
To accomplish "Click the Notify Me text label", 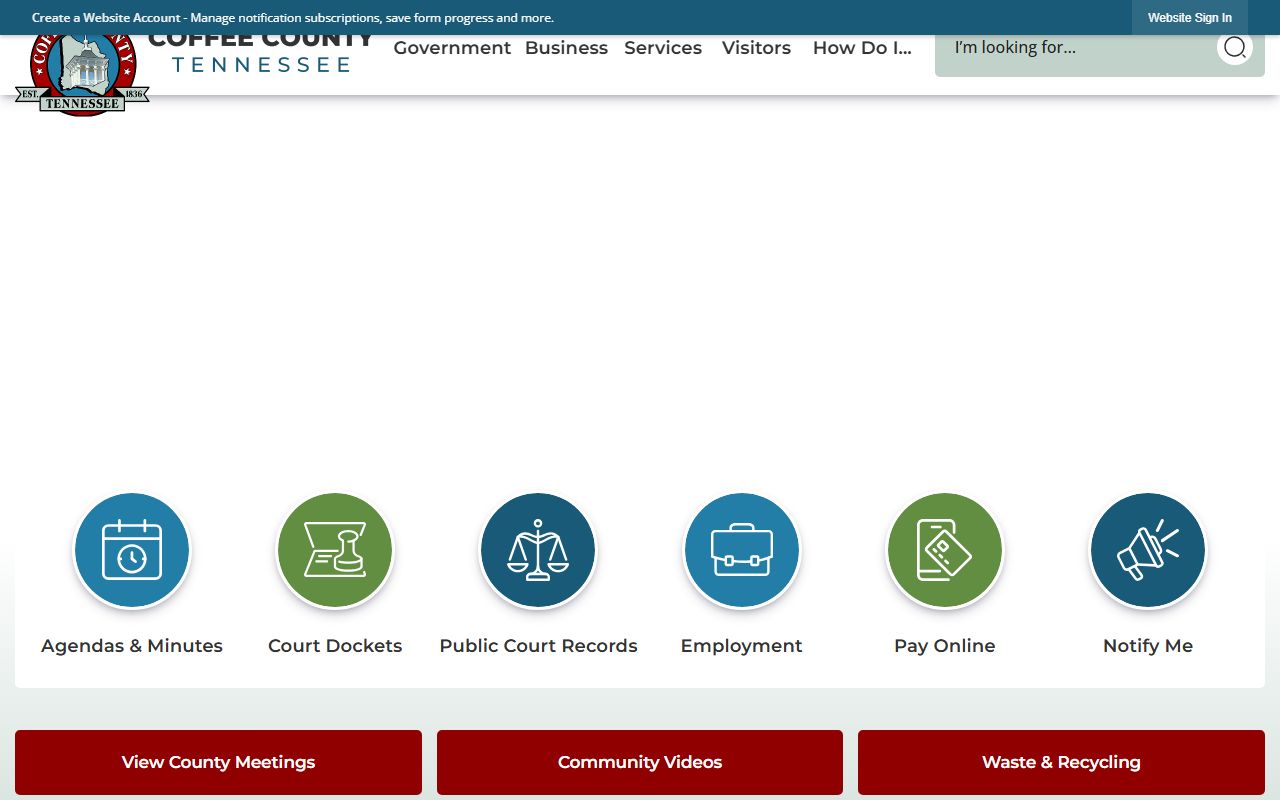I will coord(1148,646).
